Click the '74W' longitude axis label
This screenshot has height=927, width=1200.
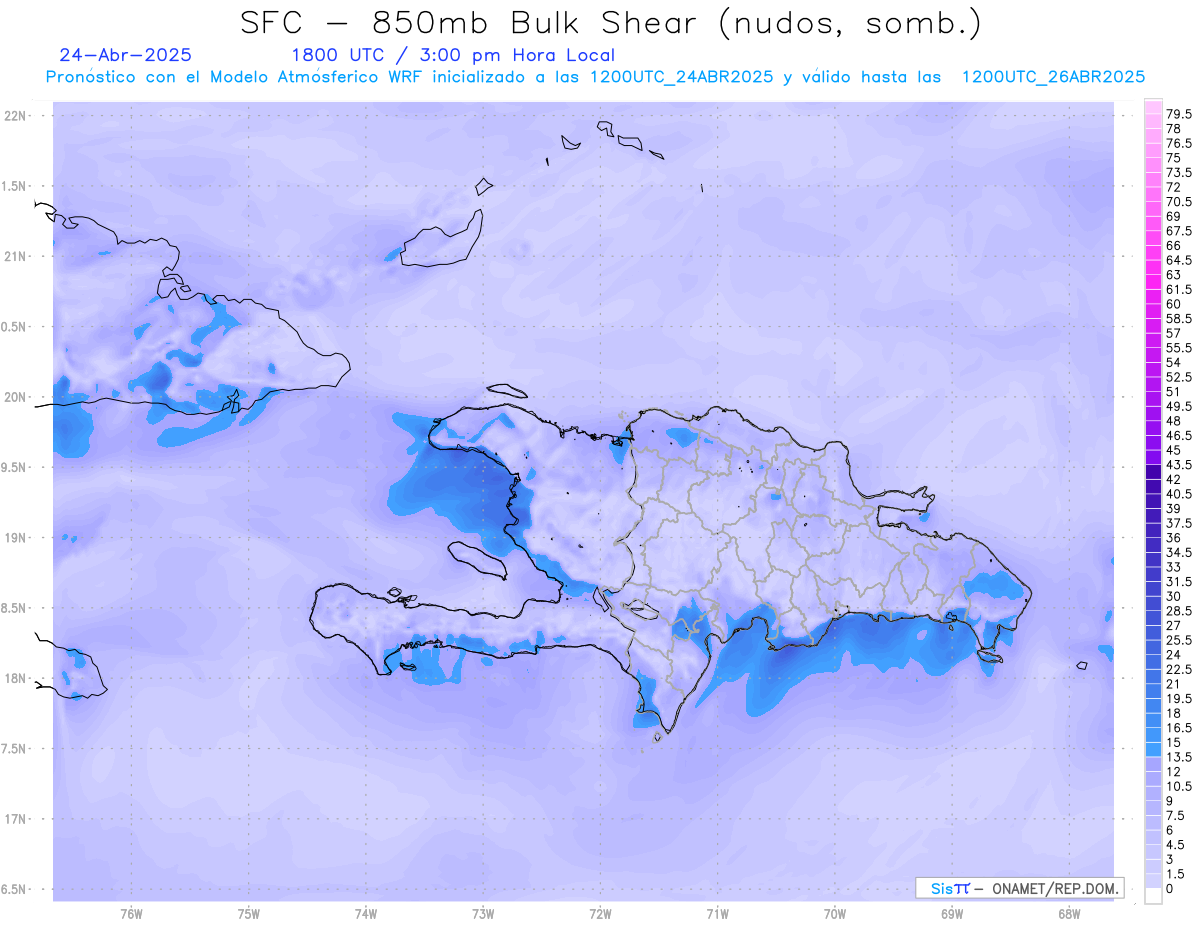(x=366, y=914)
